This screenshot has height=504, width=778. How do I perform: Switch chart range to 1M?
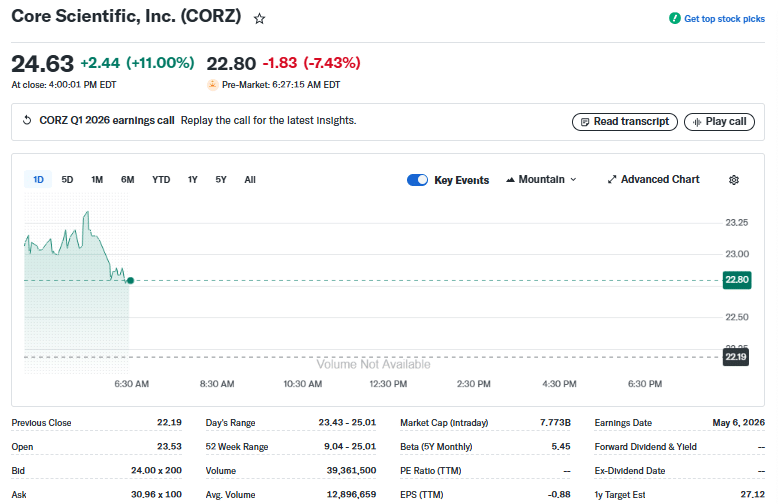97,180
